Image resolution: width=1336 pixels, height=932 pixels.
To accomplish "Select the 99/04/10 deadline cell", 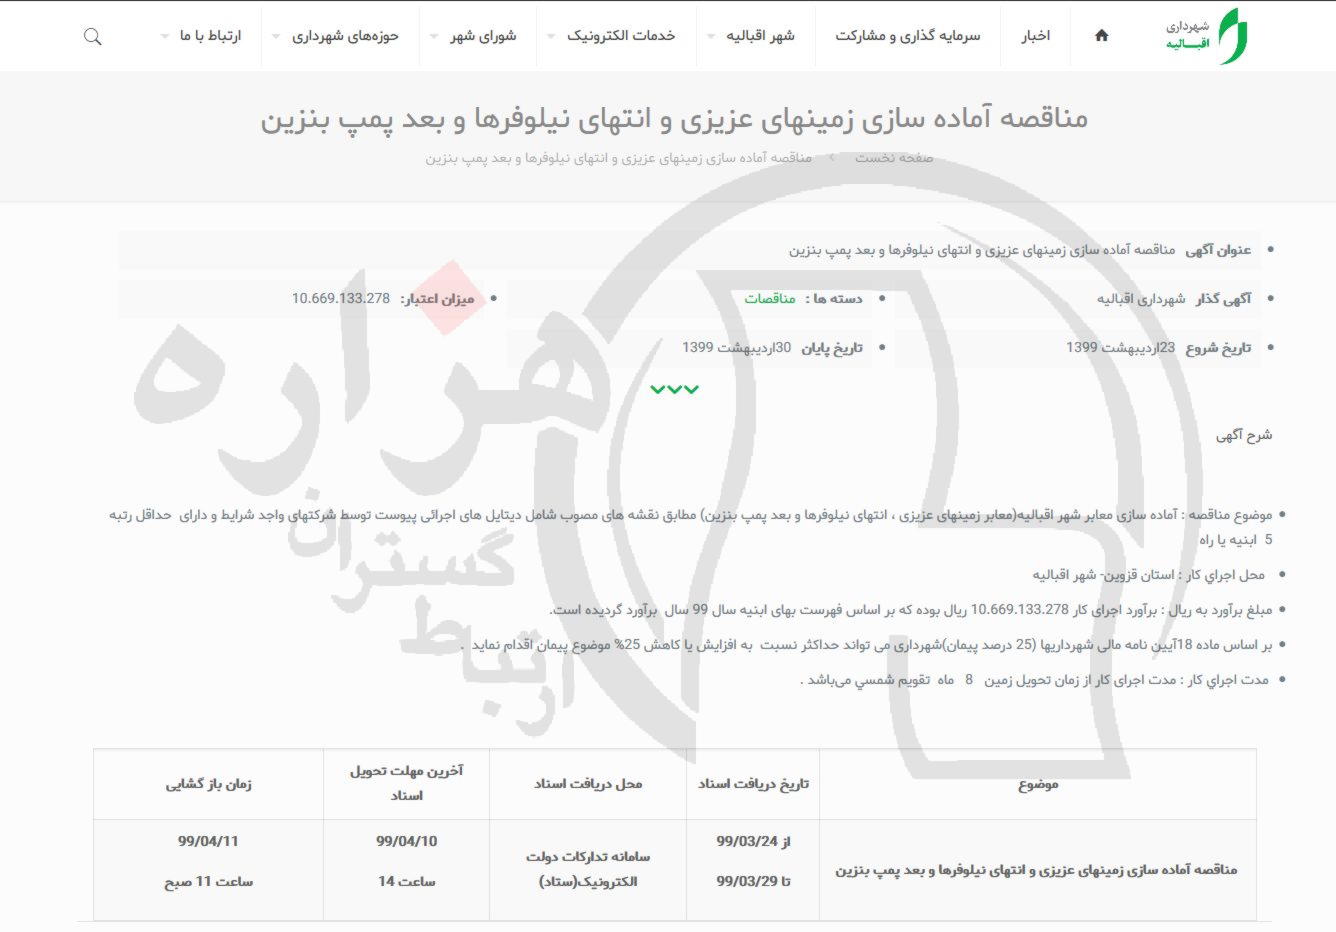I will tap(406, 842).
